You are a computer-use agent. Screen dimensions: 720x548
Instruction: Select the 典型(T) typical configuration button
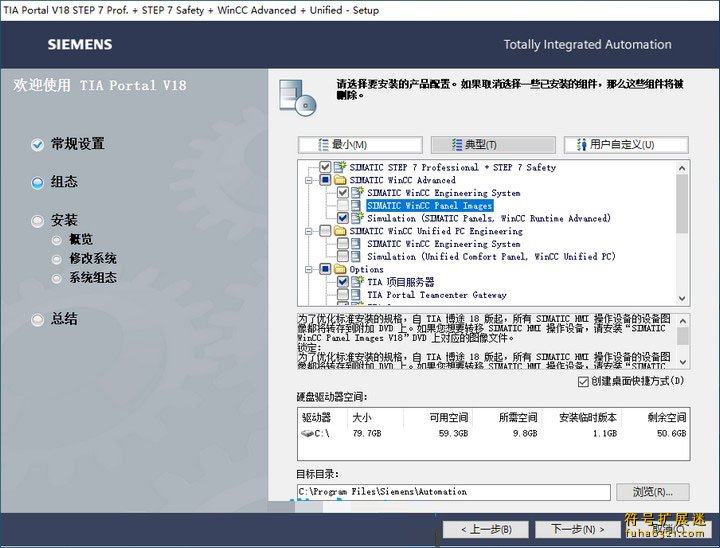493,145
